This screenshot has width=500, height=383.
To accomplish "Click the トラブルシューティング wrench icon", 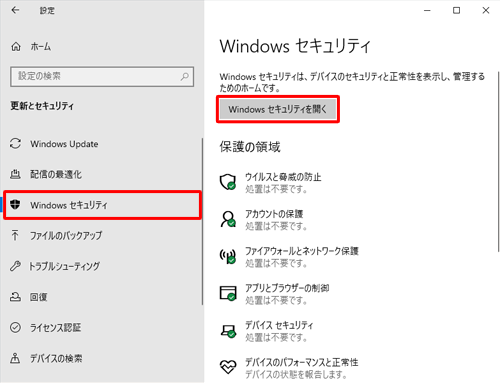I will click(x=15, y=266).
